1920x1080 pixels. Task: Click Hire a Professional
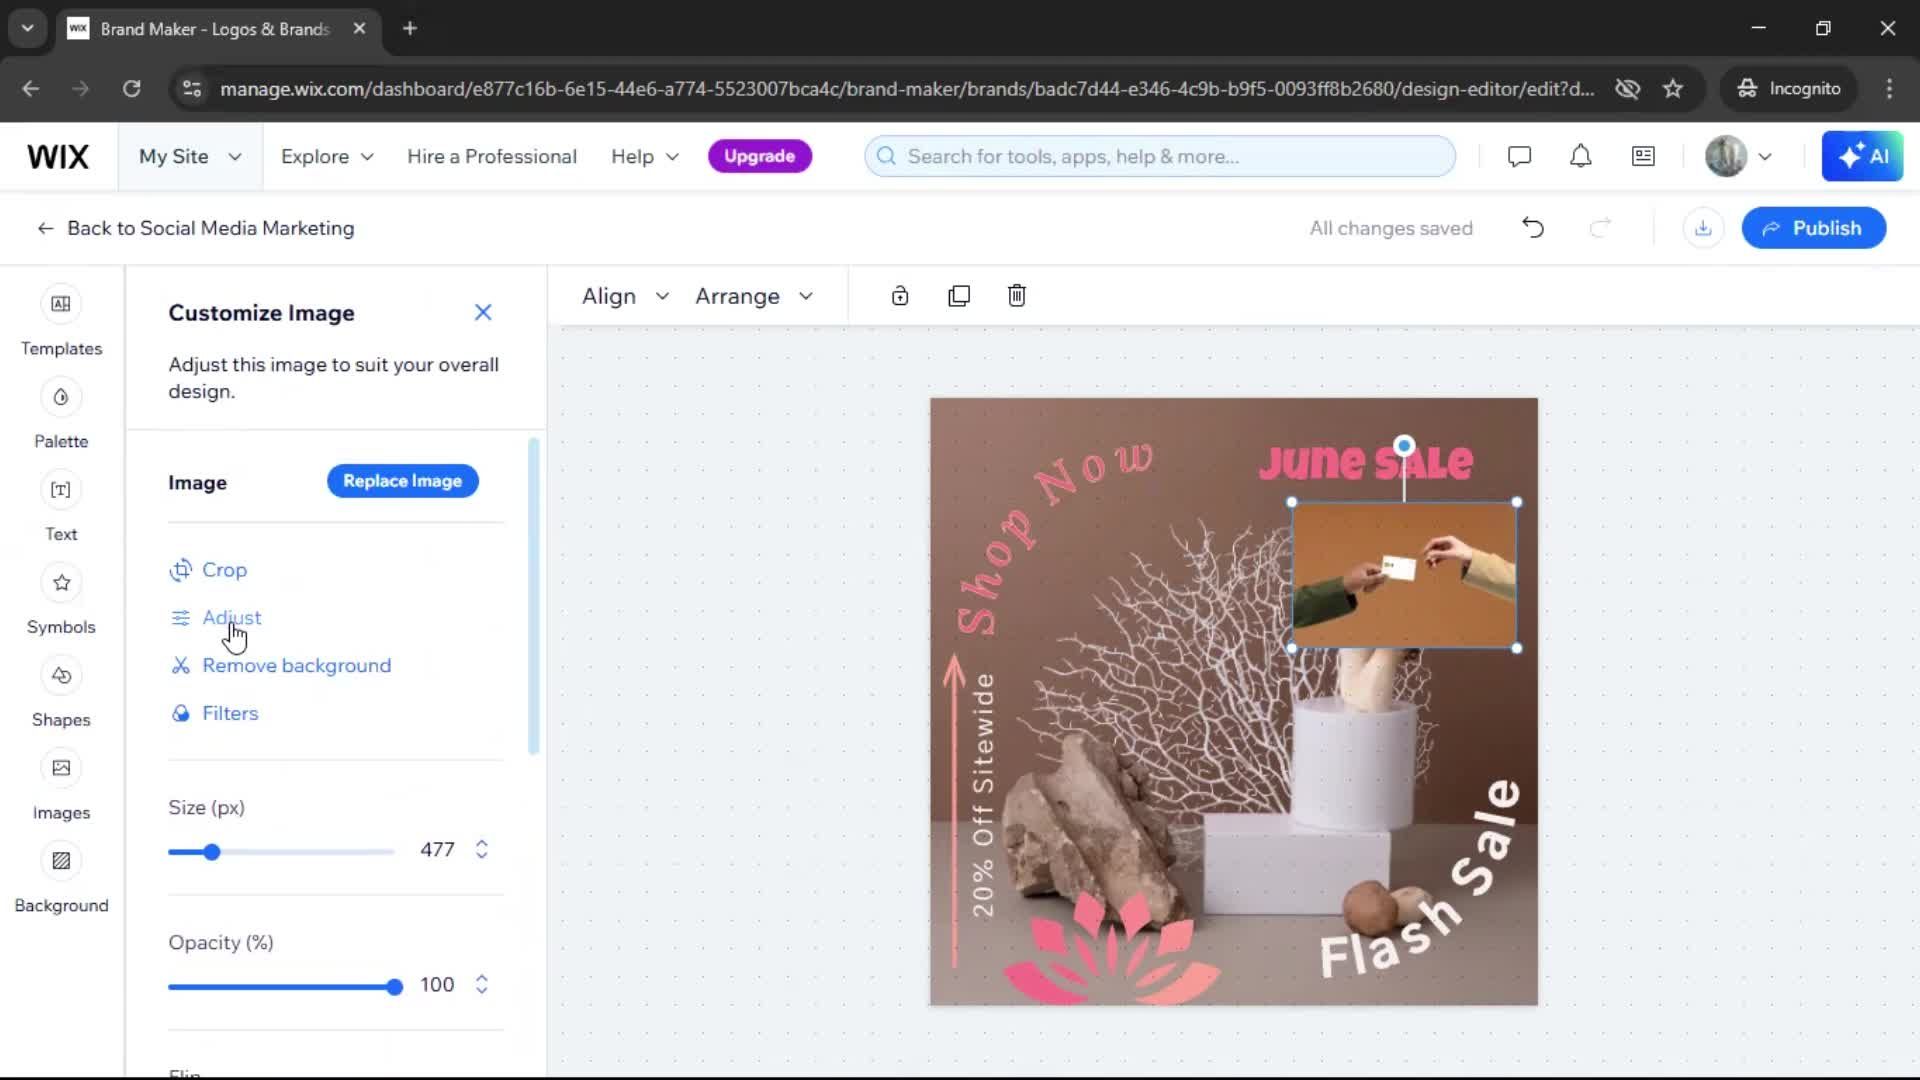coord(491,156)
